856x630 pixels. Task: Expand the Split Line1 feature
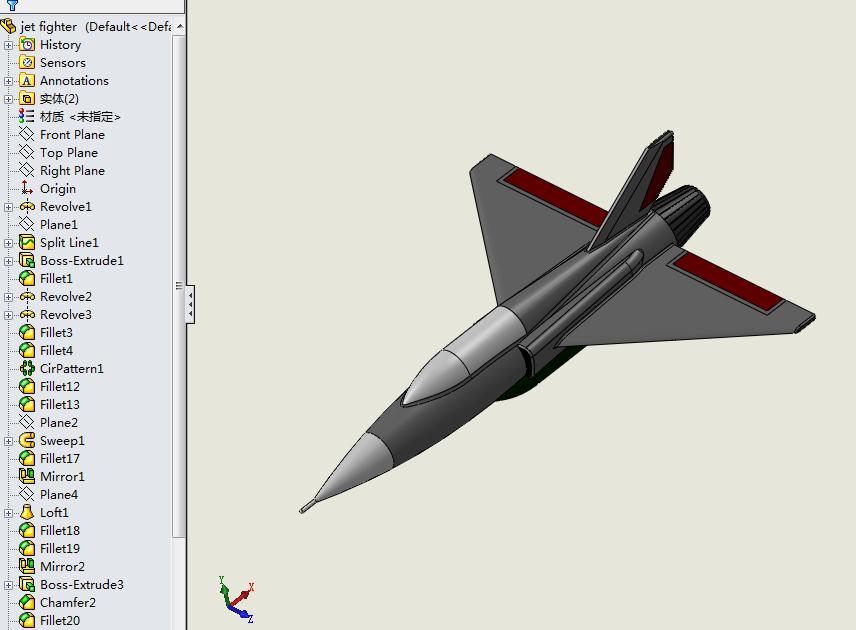coord(8,243)
